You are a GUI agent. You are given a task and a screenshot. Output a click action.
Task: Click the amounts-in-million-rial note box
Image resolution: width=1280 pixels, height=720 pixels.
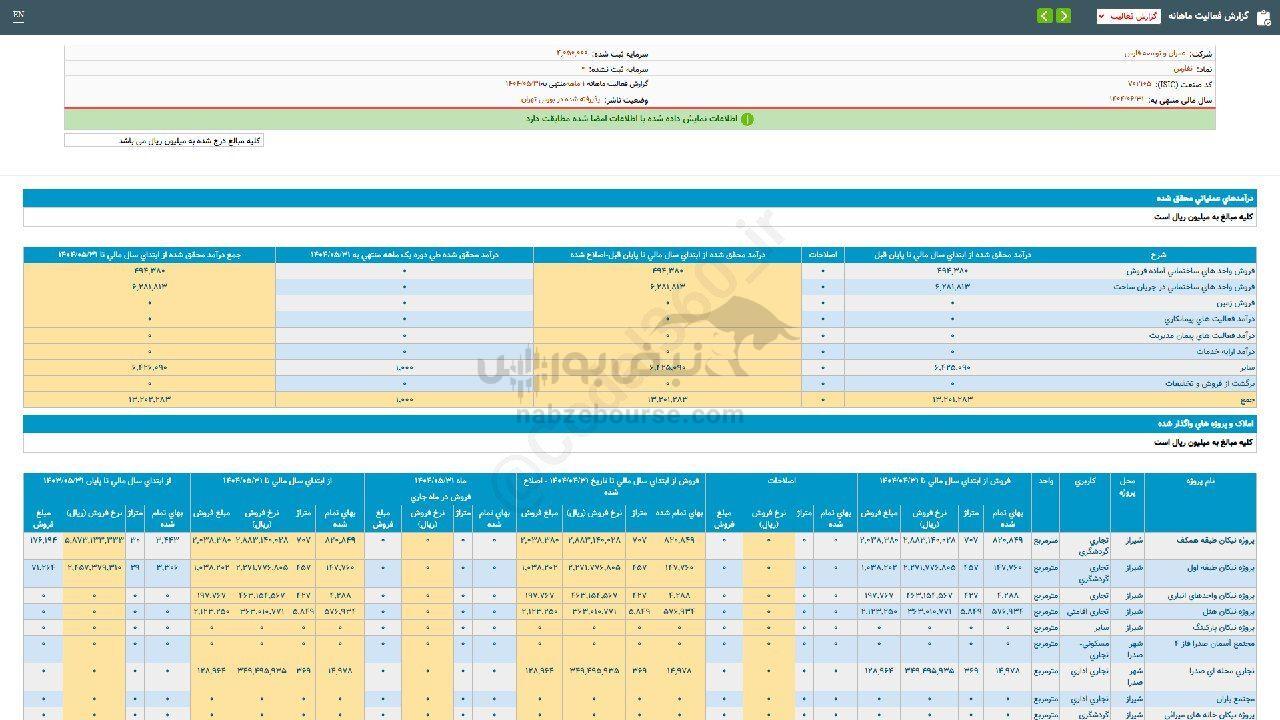tap(164, 141)
